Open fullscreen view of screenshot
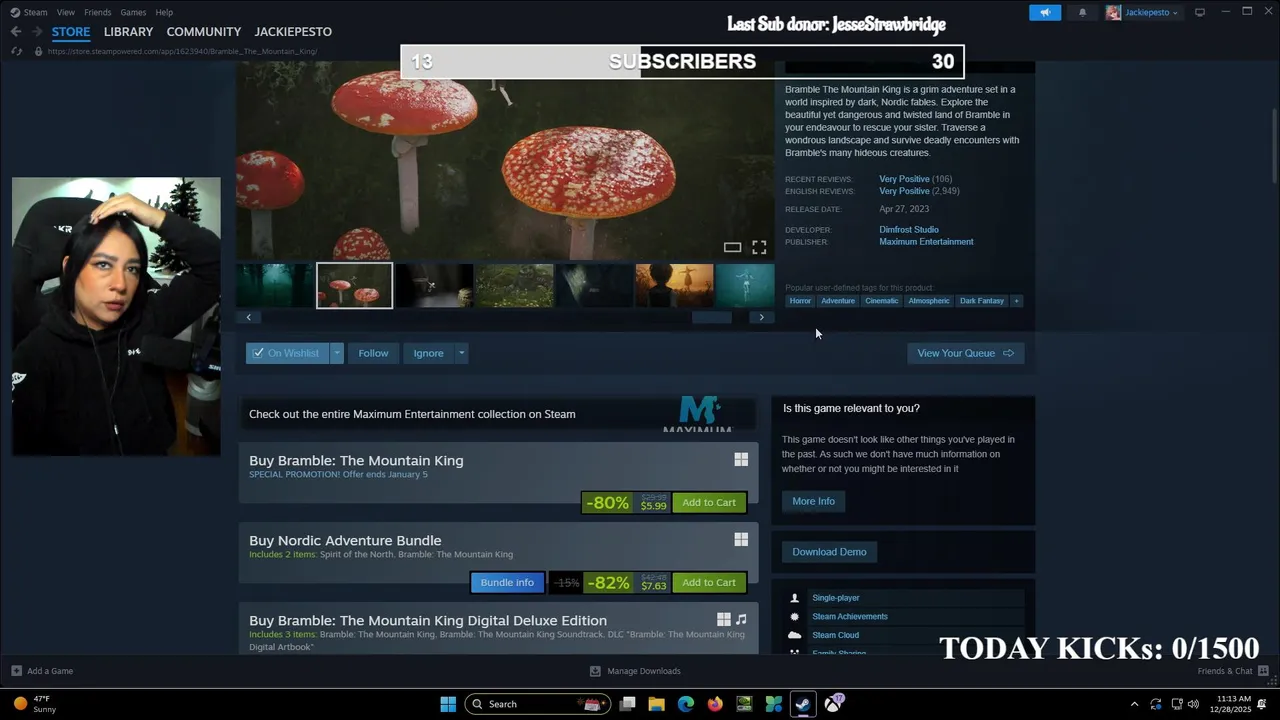Screen dimensions: 1280x720 759,247
